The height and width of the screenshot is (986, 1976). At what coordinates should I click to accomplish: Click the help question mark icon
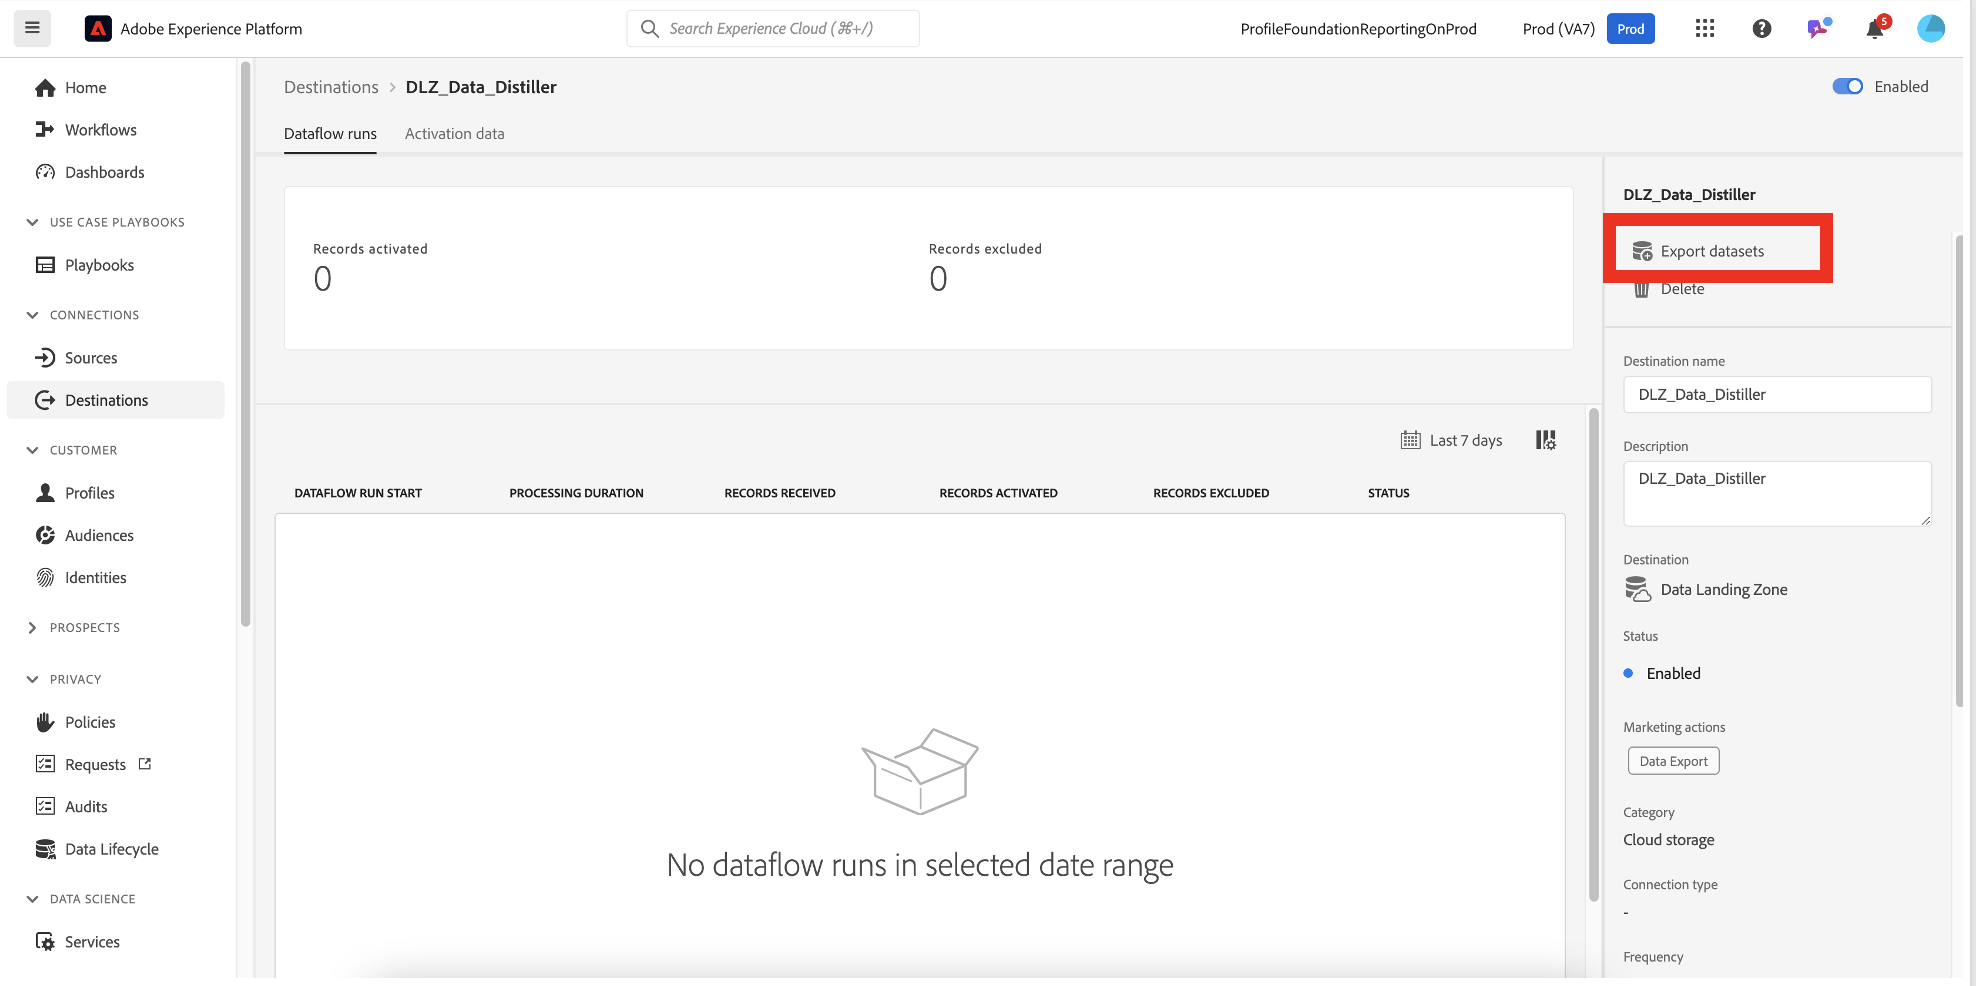click(x=1762, y=29)
